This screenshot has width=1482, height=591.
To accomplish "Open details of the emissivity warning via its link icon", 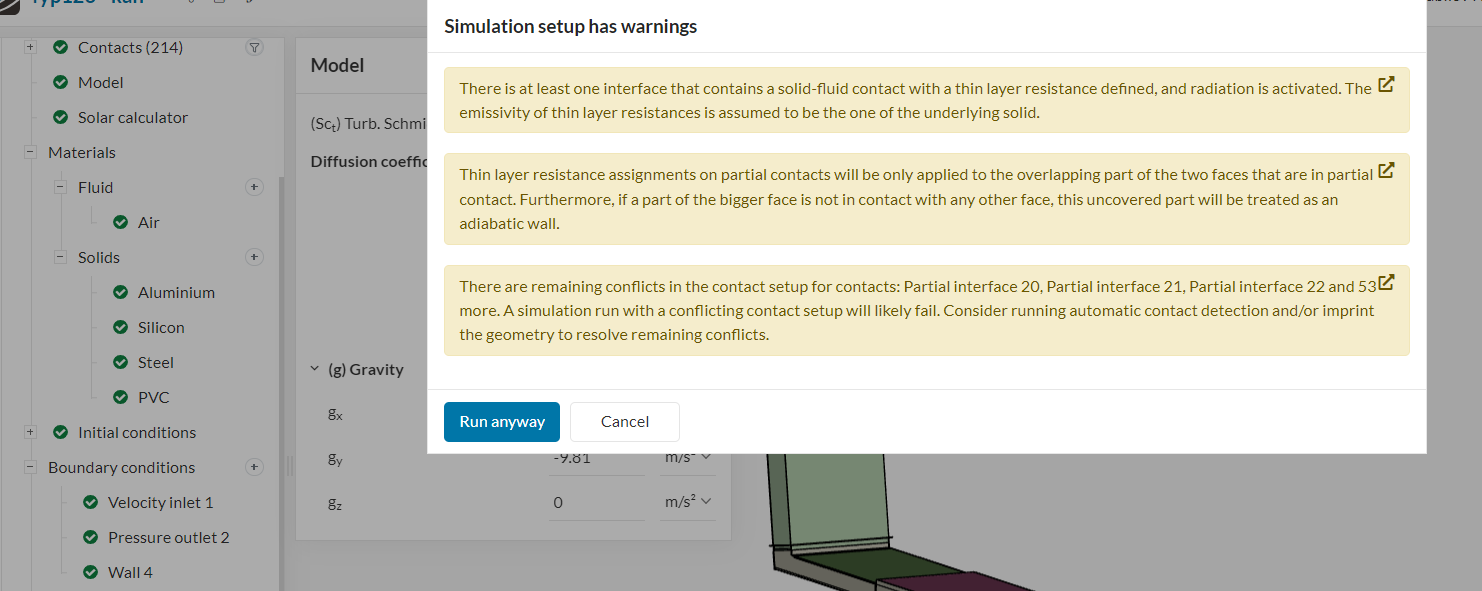I will [x=1386, y=85].
